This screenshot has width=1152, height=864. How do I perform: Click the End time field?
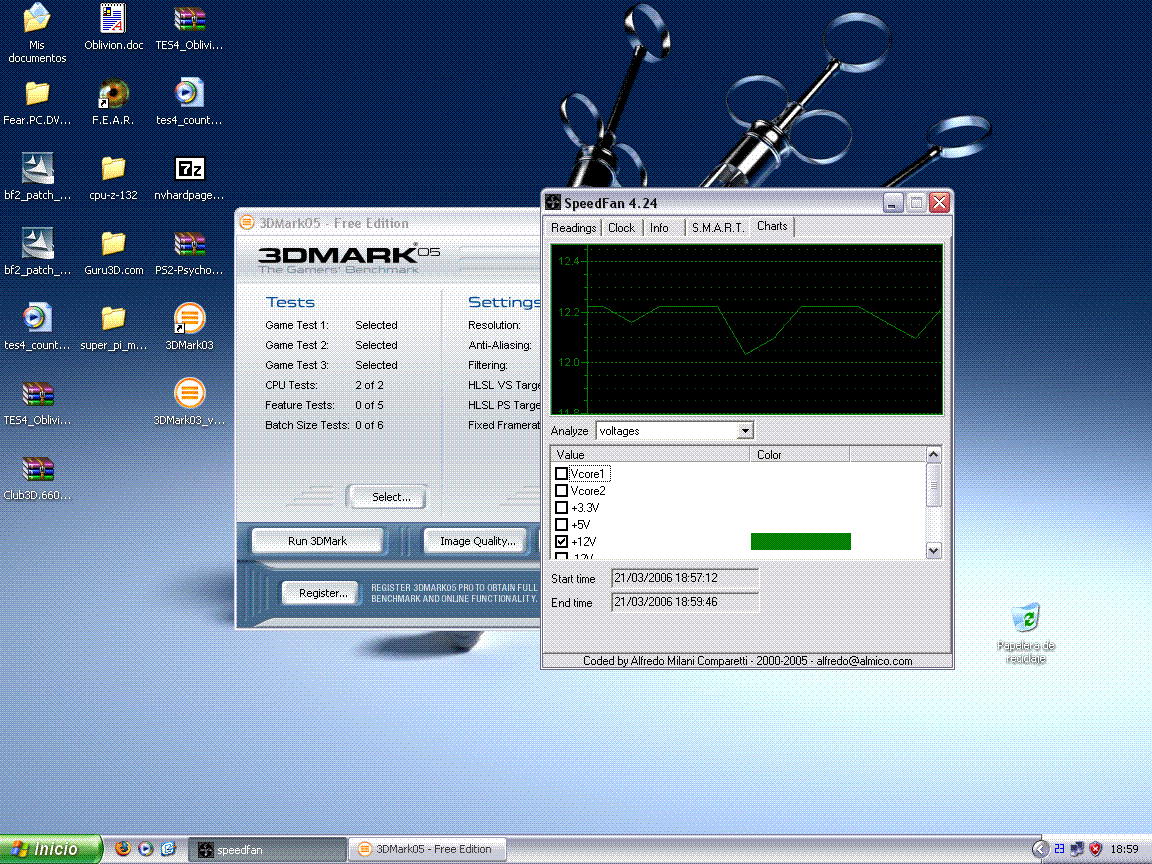(685, 602)
